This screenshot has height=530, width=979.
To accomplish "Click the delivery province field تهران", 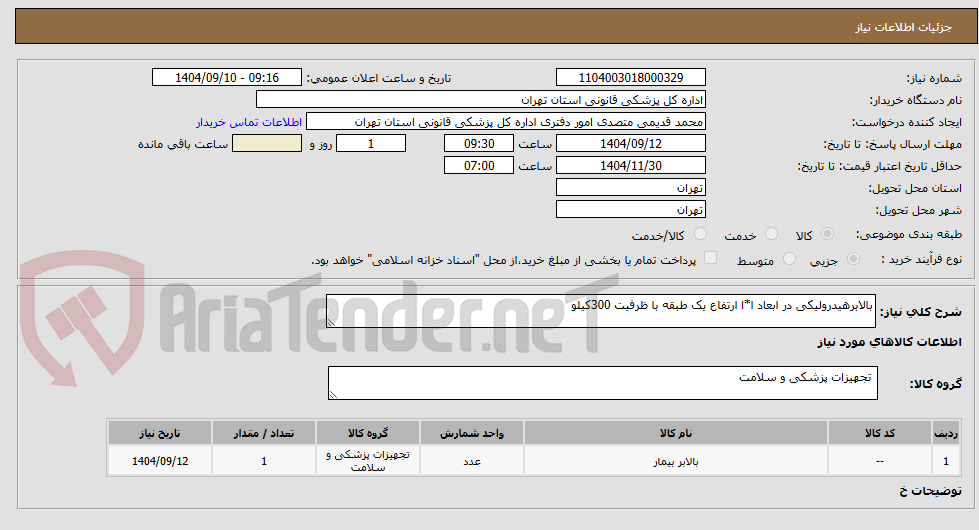I will 631,187.
